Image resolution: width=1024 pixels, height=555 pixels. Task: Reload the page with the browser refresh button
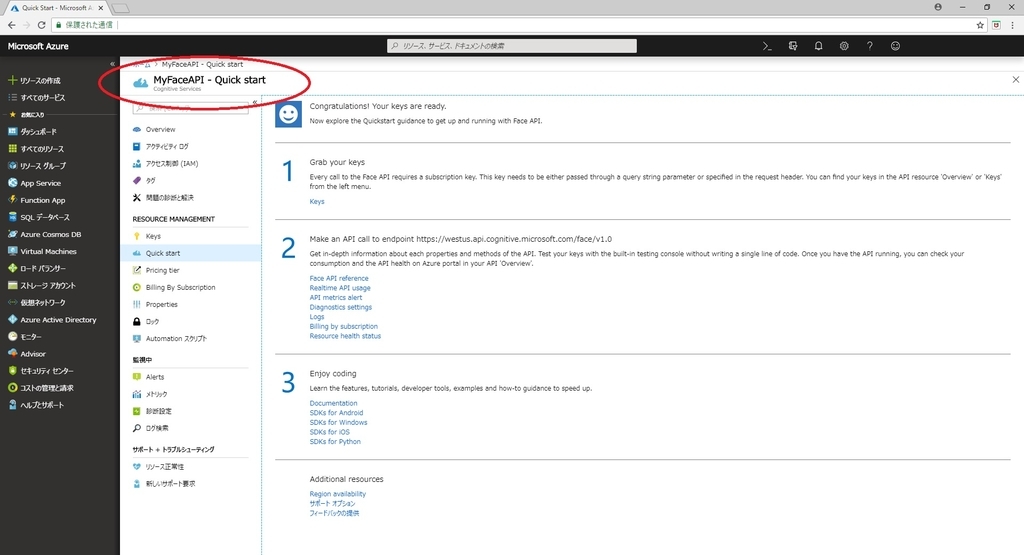coord(42,25)
